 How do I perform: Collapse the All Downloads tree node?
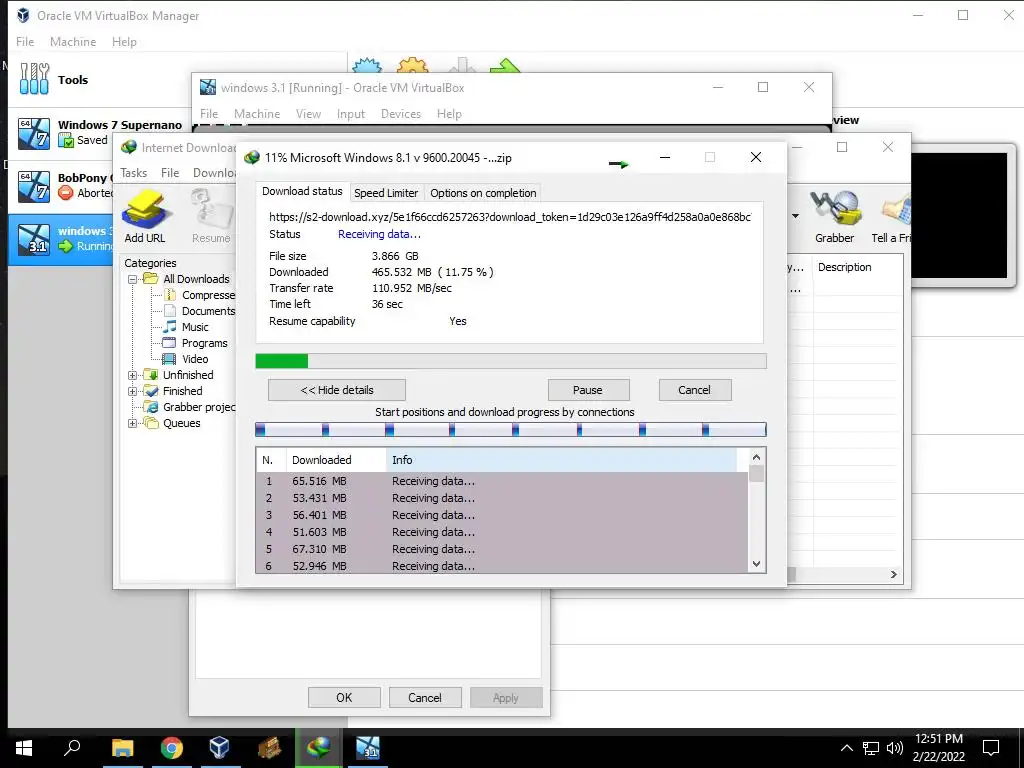[x=133, y=280]
